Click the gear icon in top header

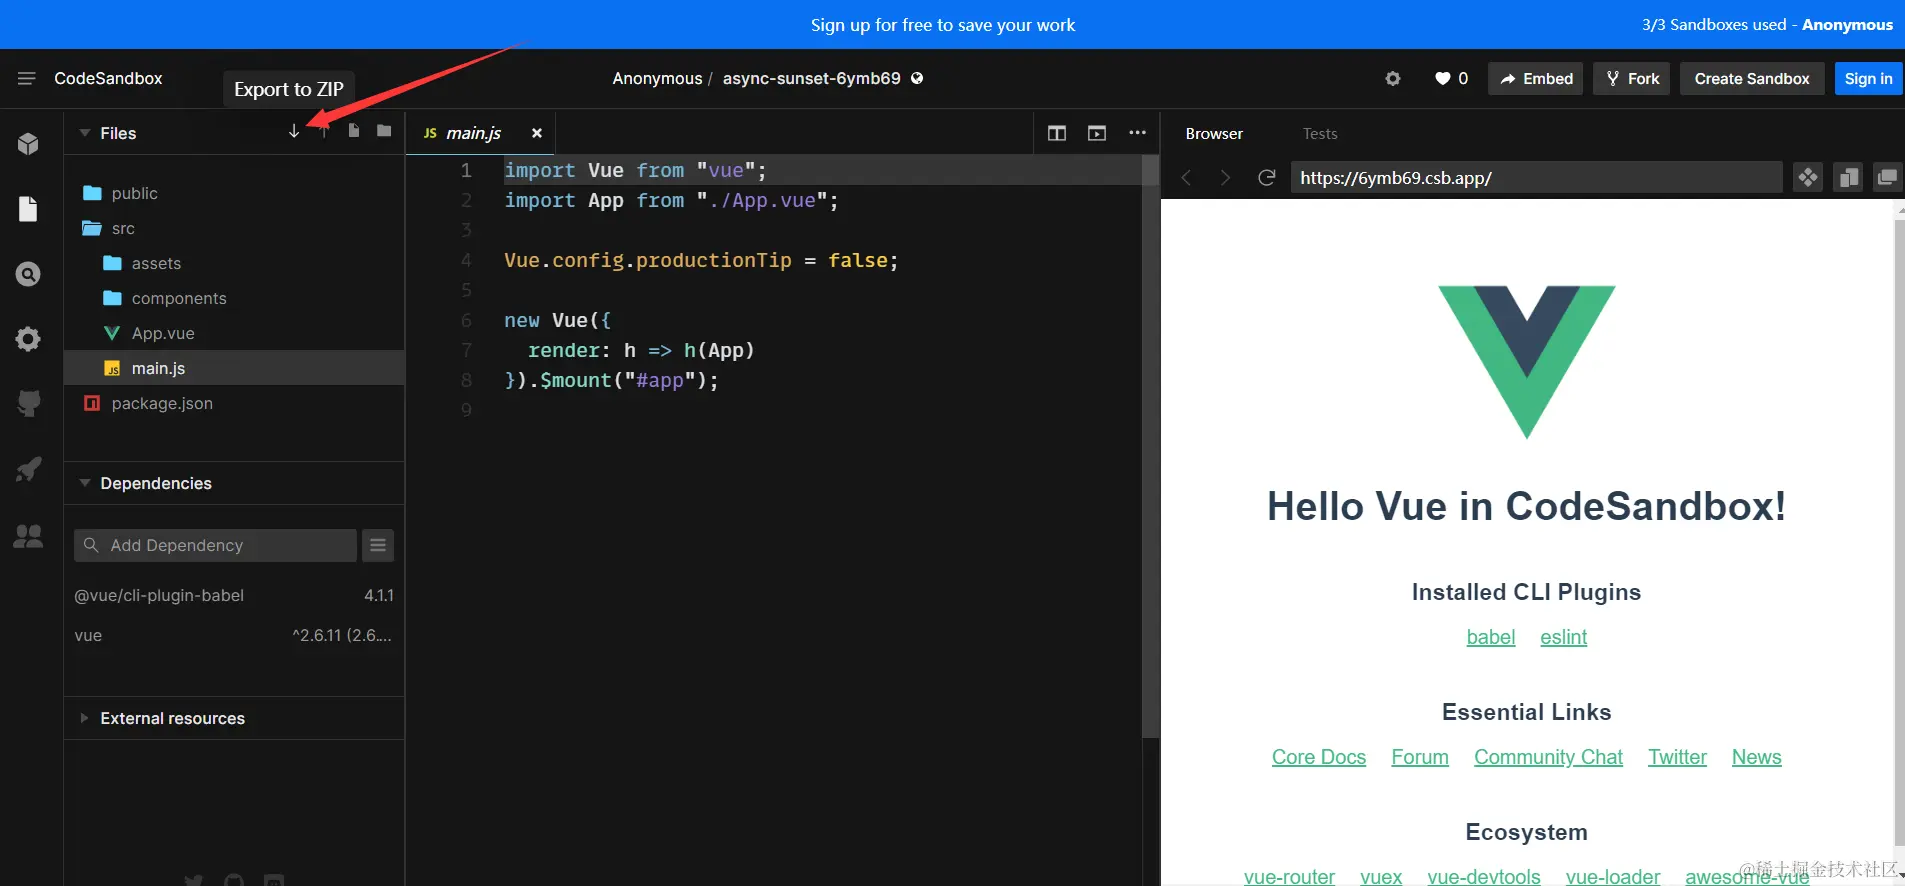coord(1393,78)
